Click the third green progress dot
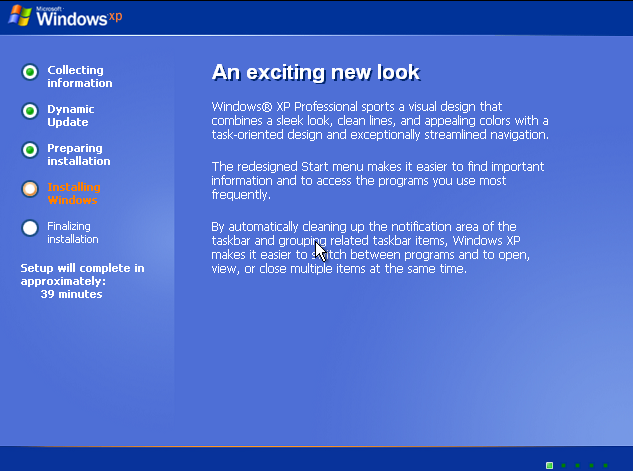The width and height of the screenshot is (633, 471). click(578, 465)
